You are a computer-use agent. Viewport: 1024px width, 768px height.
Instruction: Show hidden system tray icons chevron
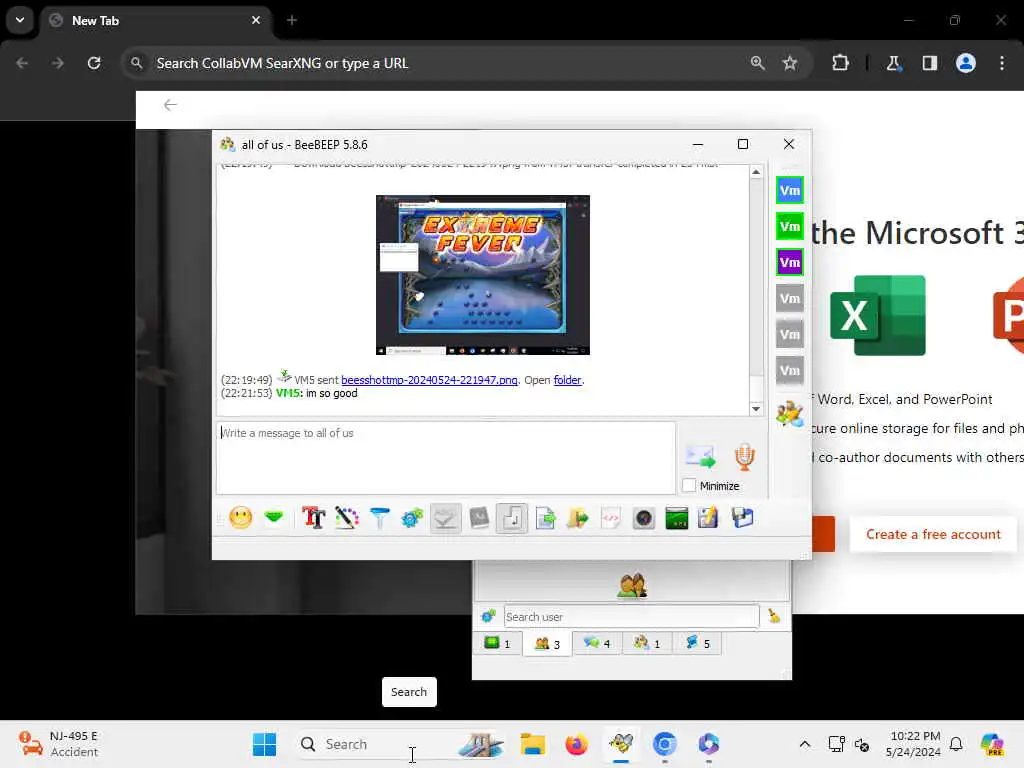(805, 744)
